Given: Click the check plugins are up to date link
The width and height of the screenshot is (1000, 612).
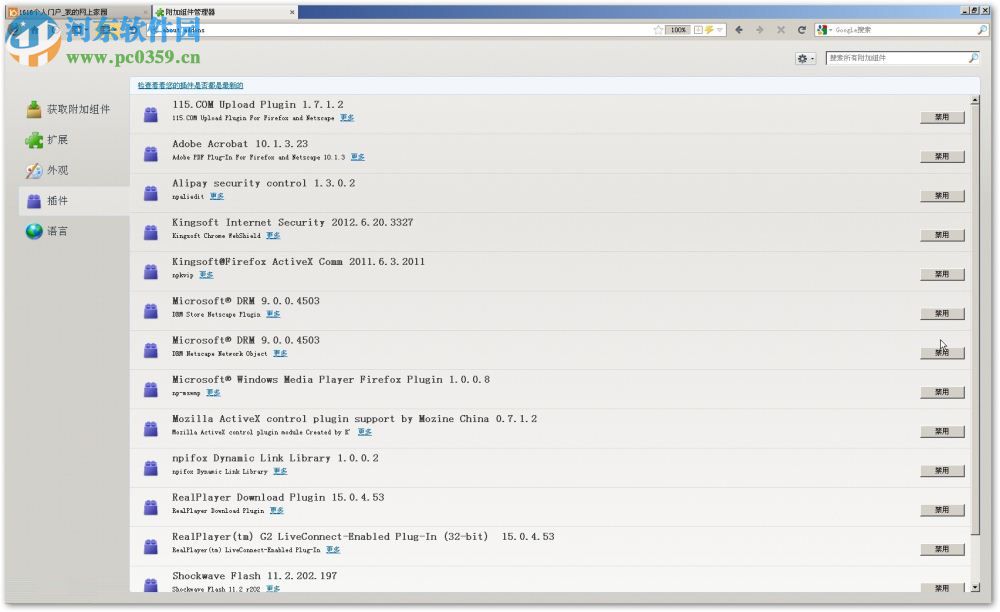Looking at the screenshot, I should pyautogui.click(x=190, y=85).
